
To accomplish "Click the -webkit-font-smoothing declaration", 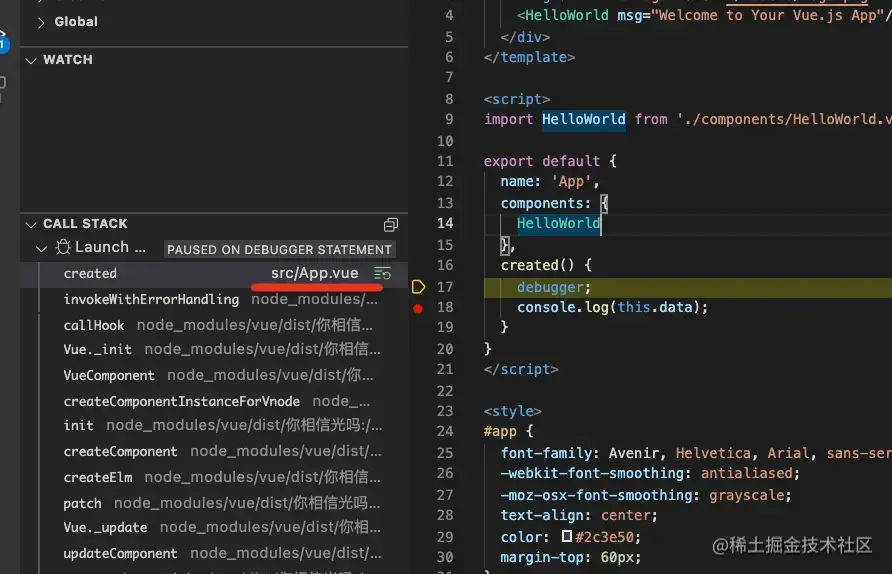I will click(x=650, y=473).
